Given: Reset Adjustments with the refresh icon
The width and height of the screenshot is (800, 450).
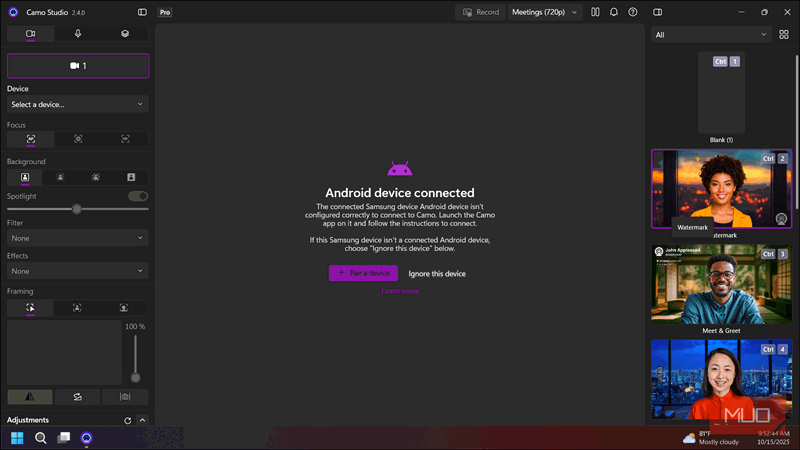Looking at the screenshot, I should pos(126,421).
